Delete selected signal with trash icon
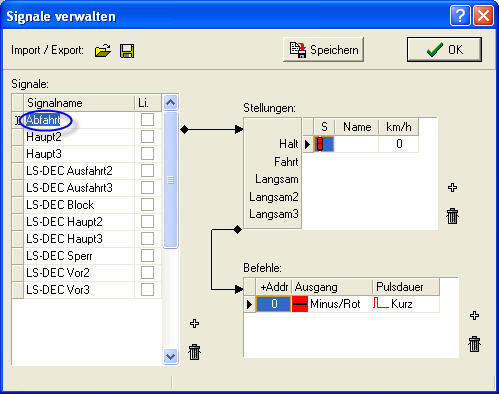 [194, 352]
